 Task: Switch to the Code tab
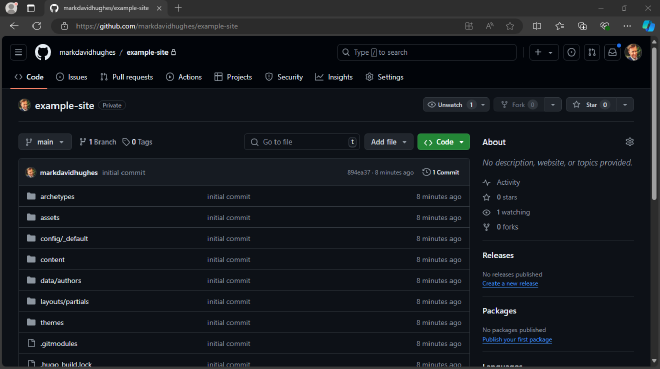click(x=29, y=77)
